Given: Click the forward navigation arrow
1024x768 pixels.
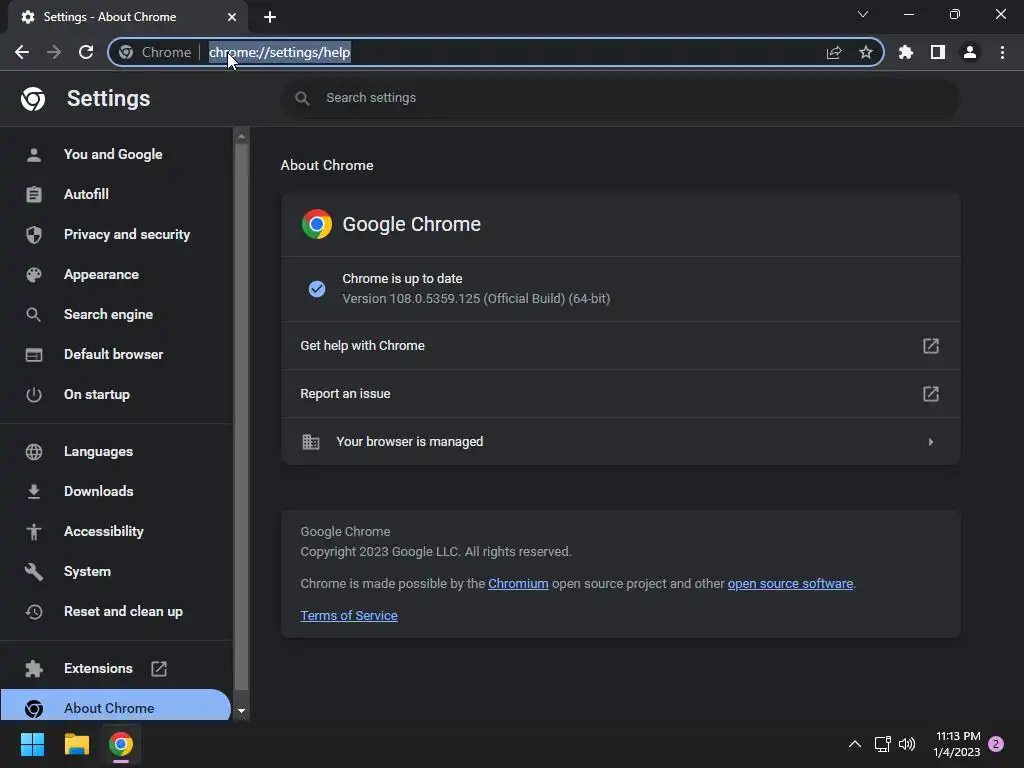Looking at the screenshot, I should point(54,52).
